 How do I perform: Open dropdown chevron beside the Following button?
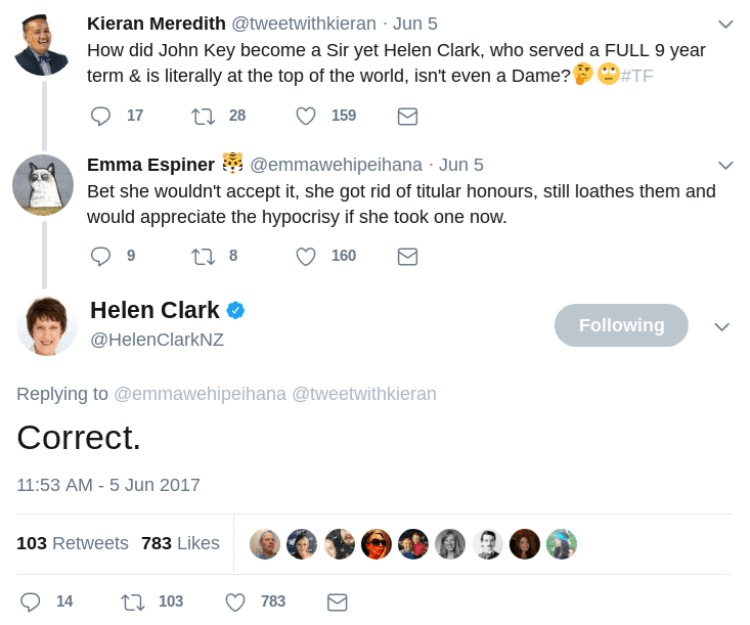coord(722,326)
